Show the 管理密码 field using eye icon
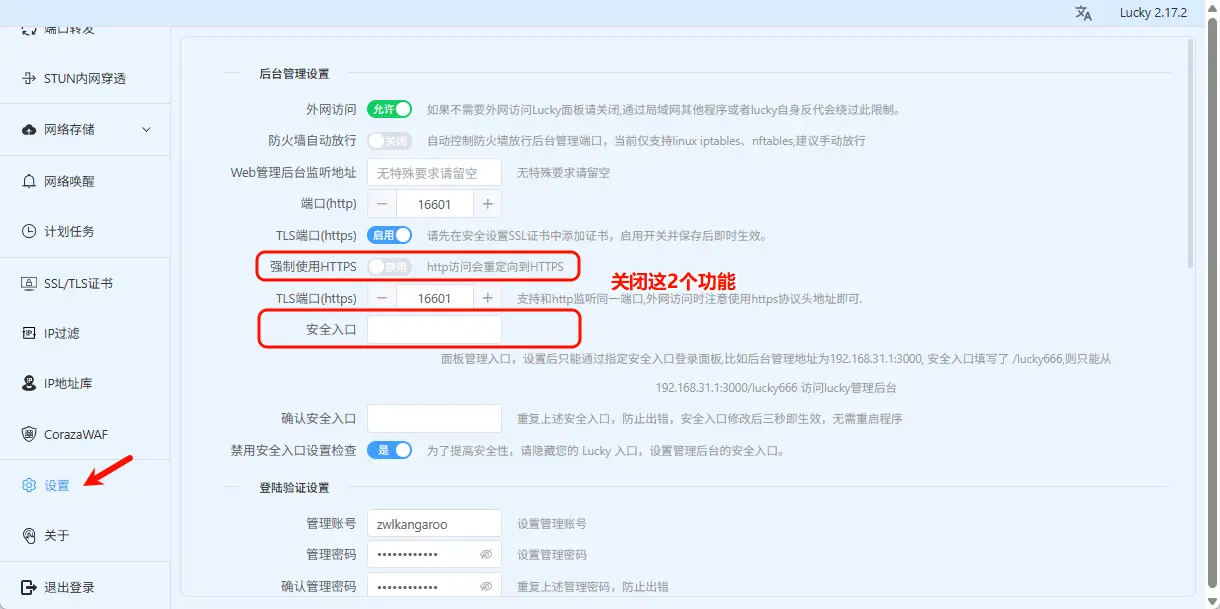This screenshot has height=609, width=1220. (x=486, y=554)
